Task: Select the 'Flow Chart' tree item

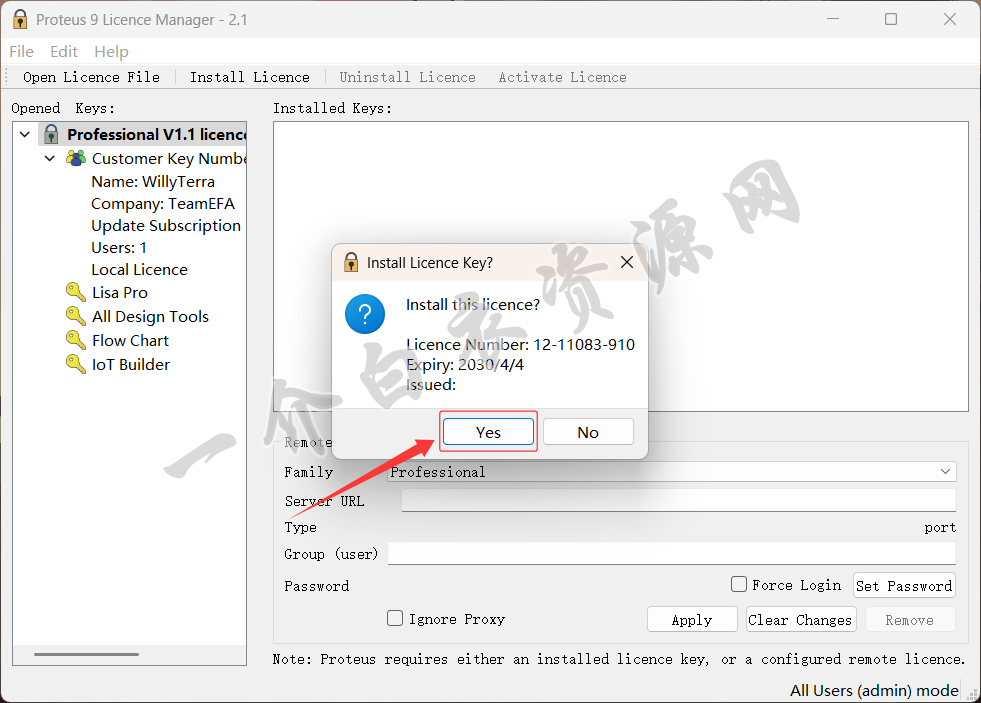Action: coord(130,341)
